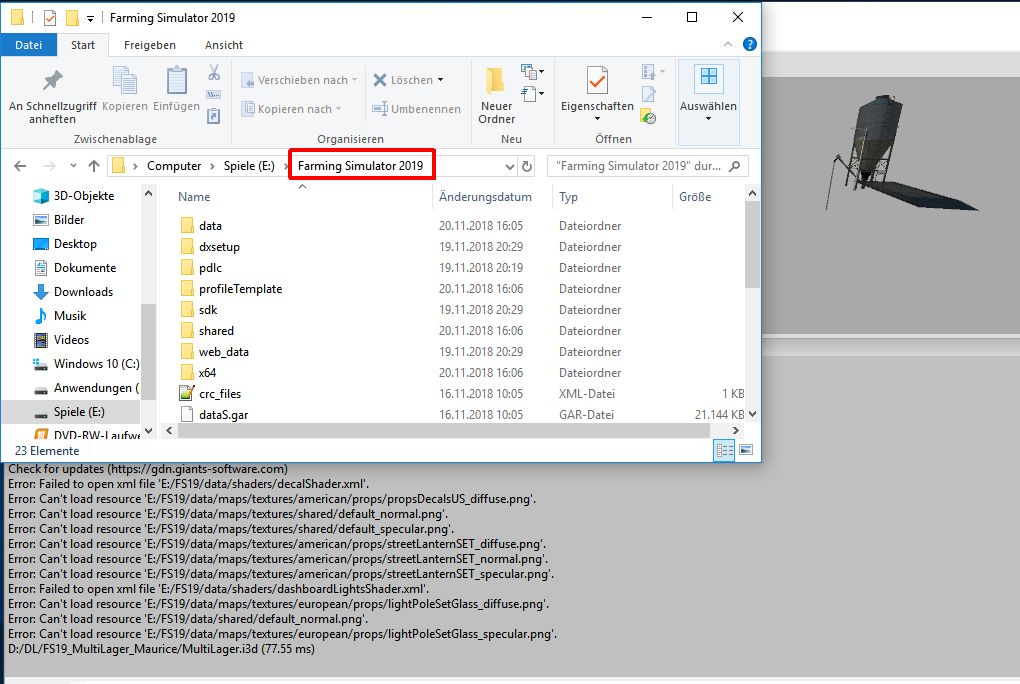
Task: Switch to details view layout
Action: click(x=724, y=450)
